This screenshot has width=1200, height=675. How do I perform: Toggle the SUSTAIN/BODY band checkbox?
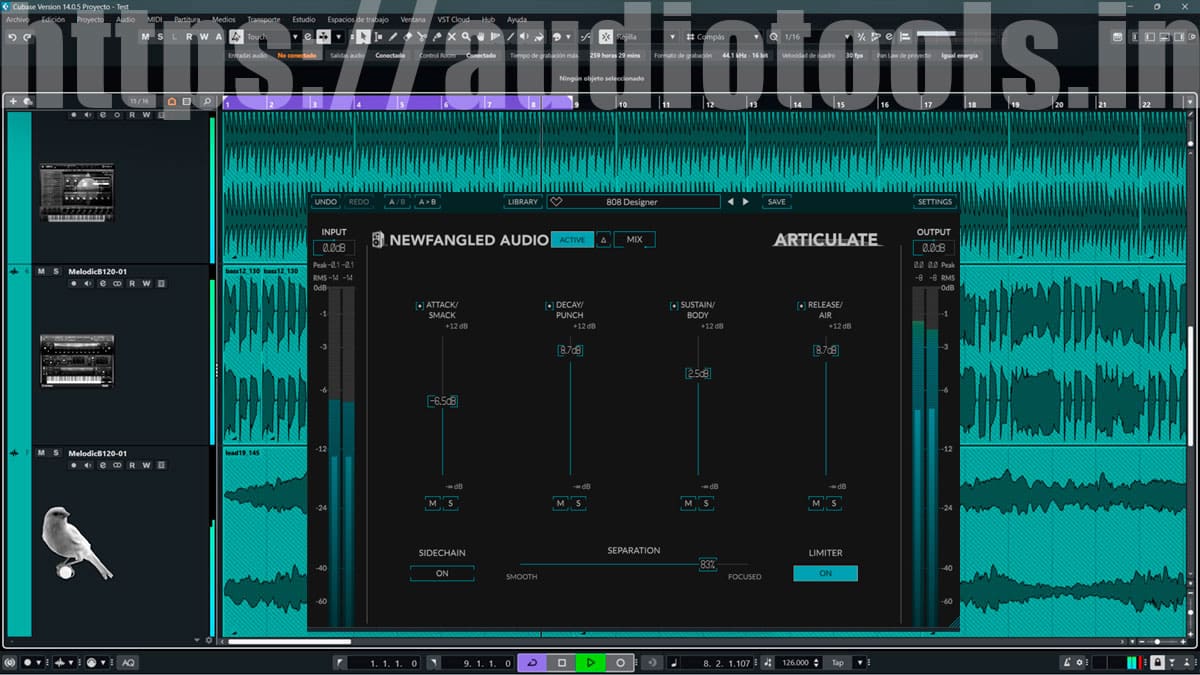[x=674, y=306]
